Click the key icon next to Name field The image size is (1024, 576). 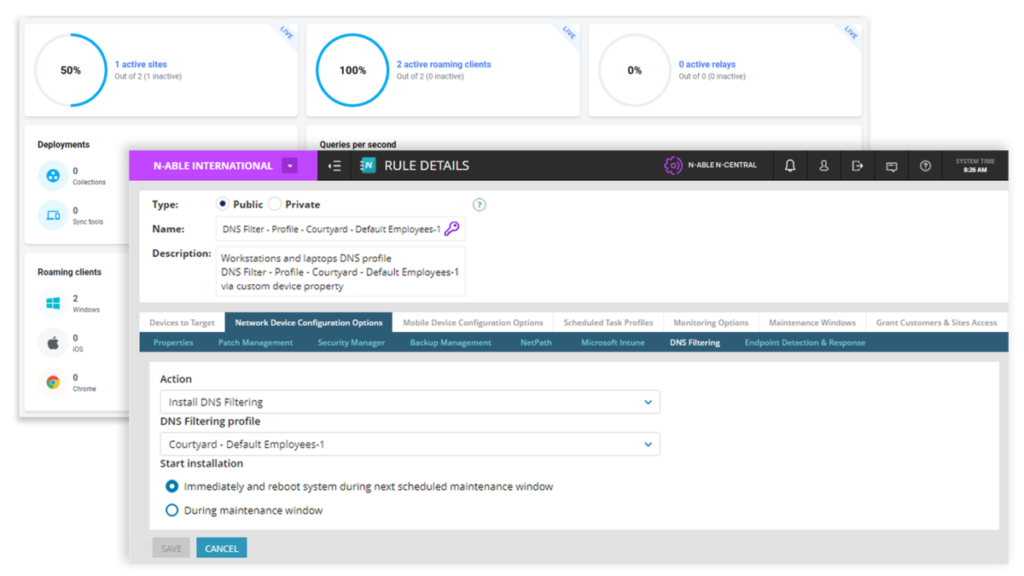[x=452, y=229]
